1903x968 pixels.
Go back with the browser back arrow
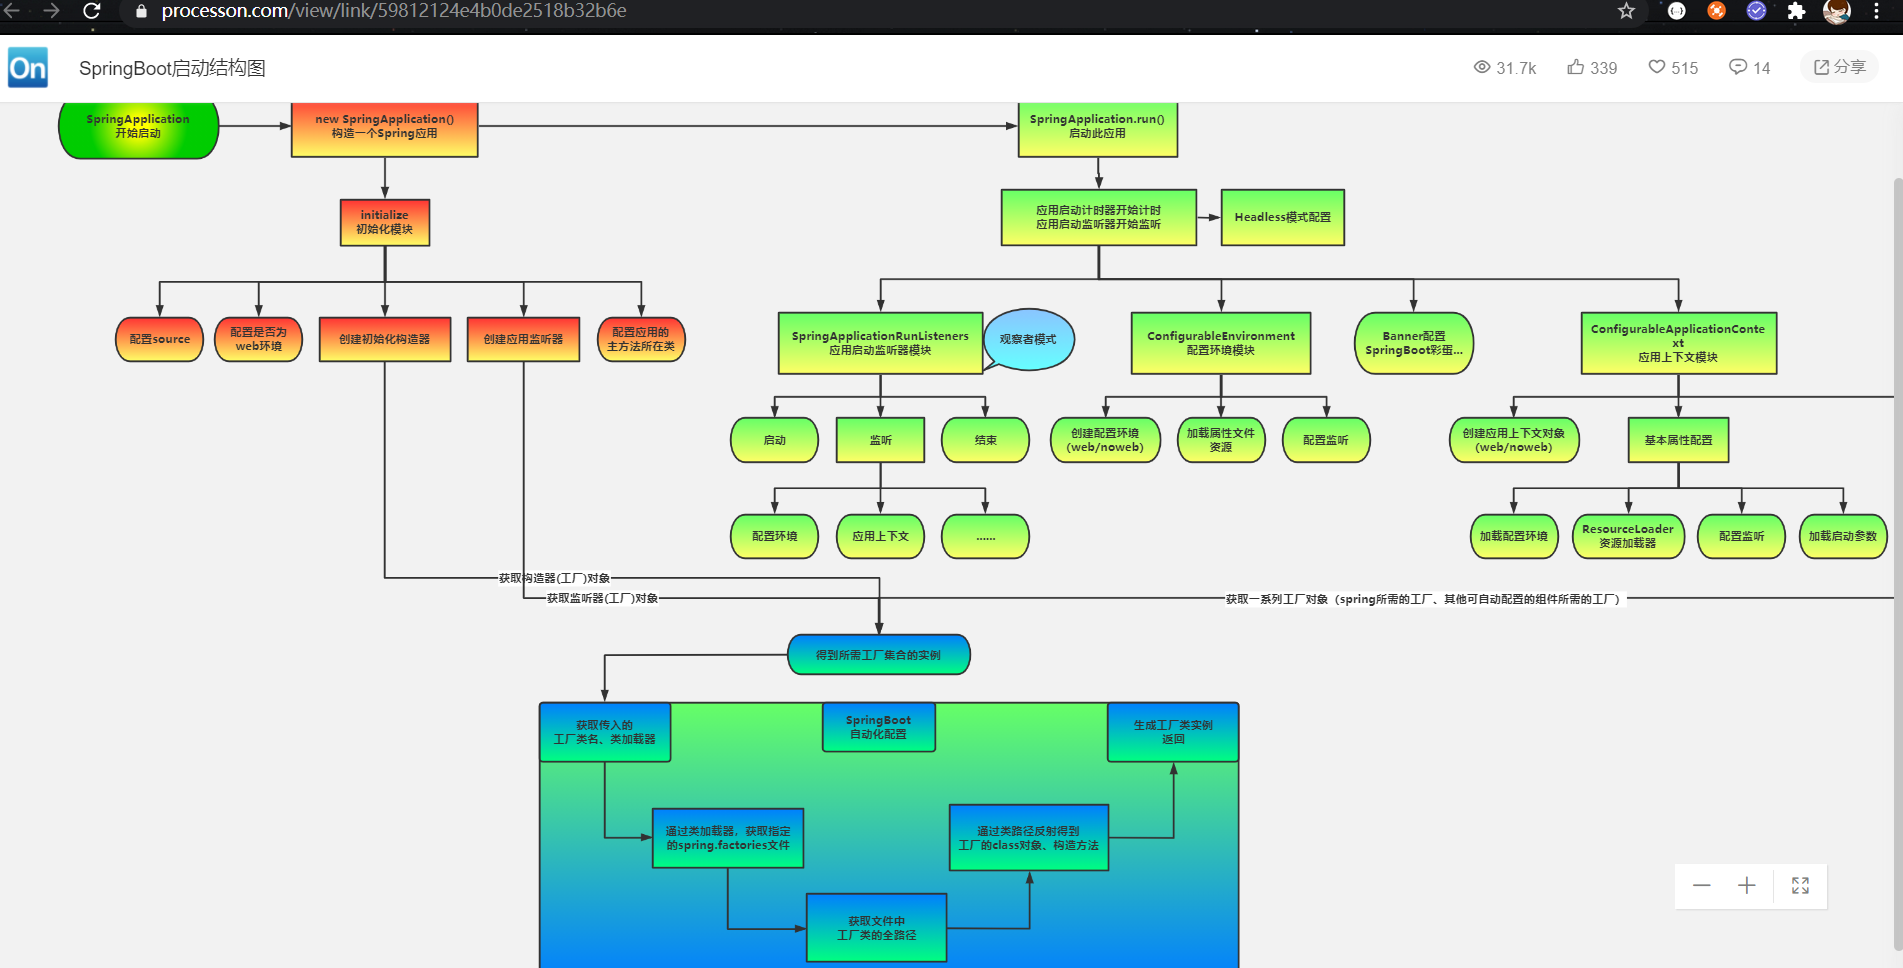click(x=12, y=11)
